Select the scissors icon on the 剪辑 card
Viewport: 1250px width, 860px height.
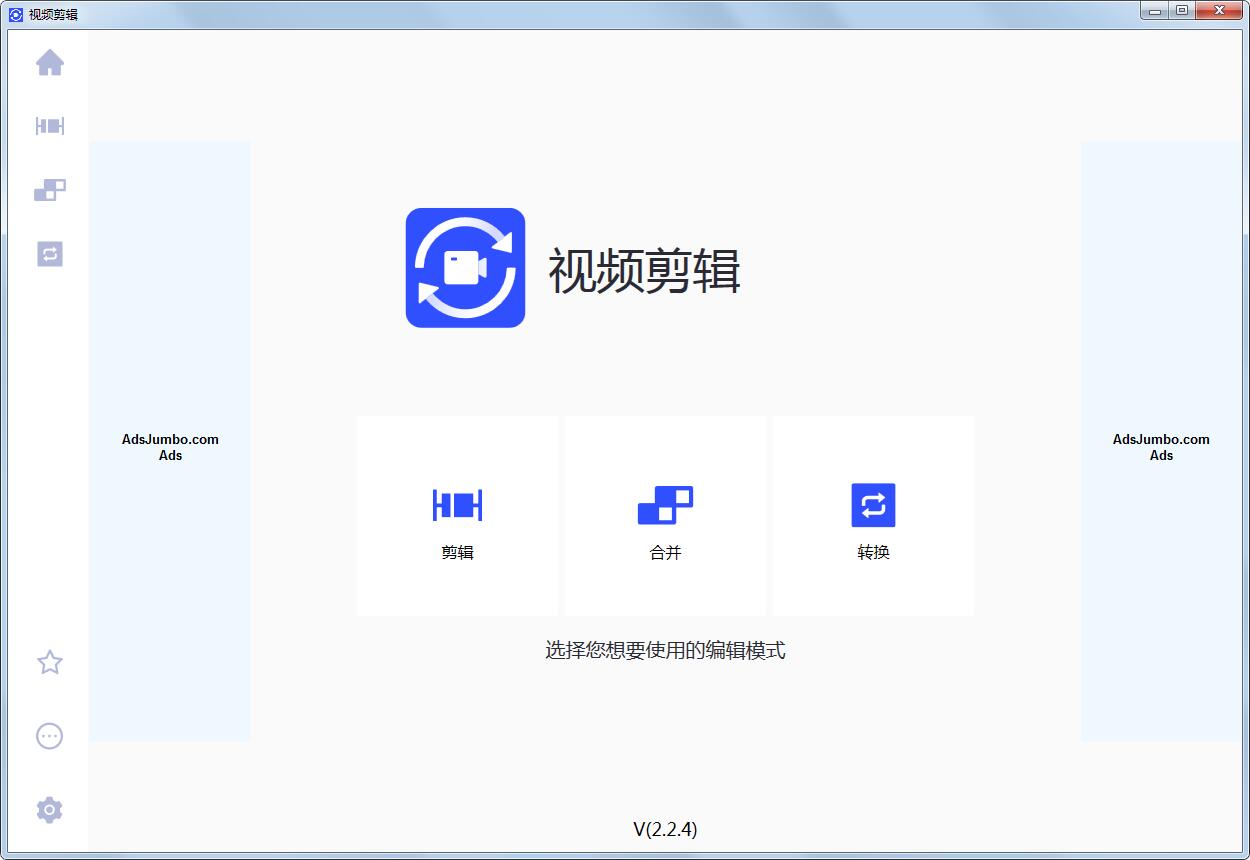(x=457, y=505)
